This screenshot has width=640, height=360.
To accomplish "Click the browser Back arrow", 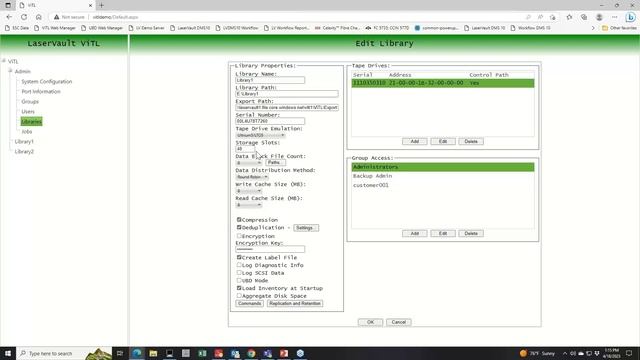I will [x=9, y=17].
